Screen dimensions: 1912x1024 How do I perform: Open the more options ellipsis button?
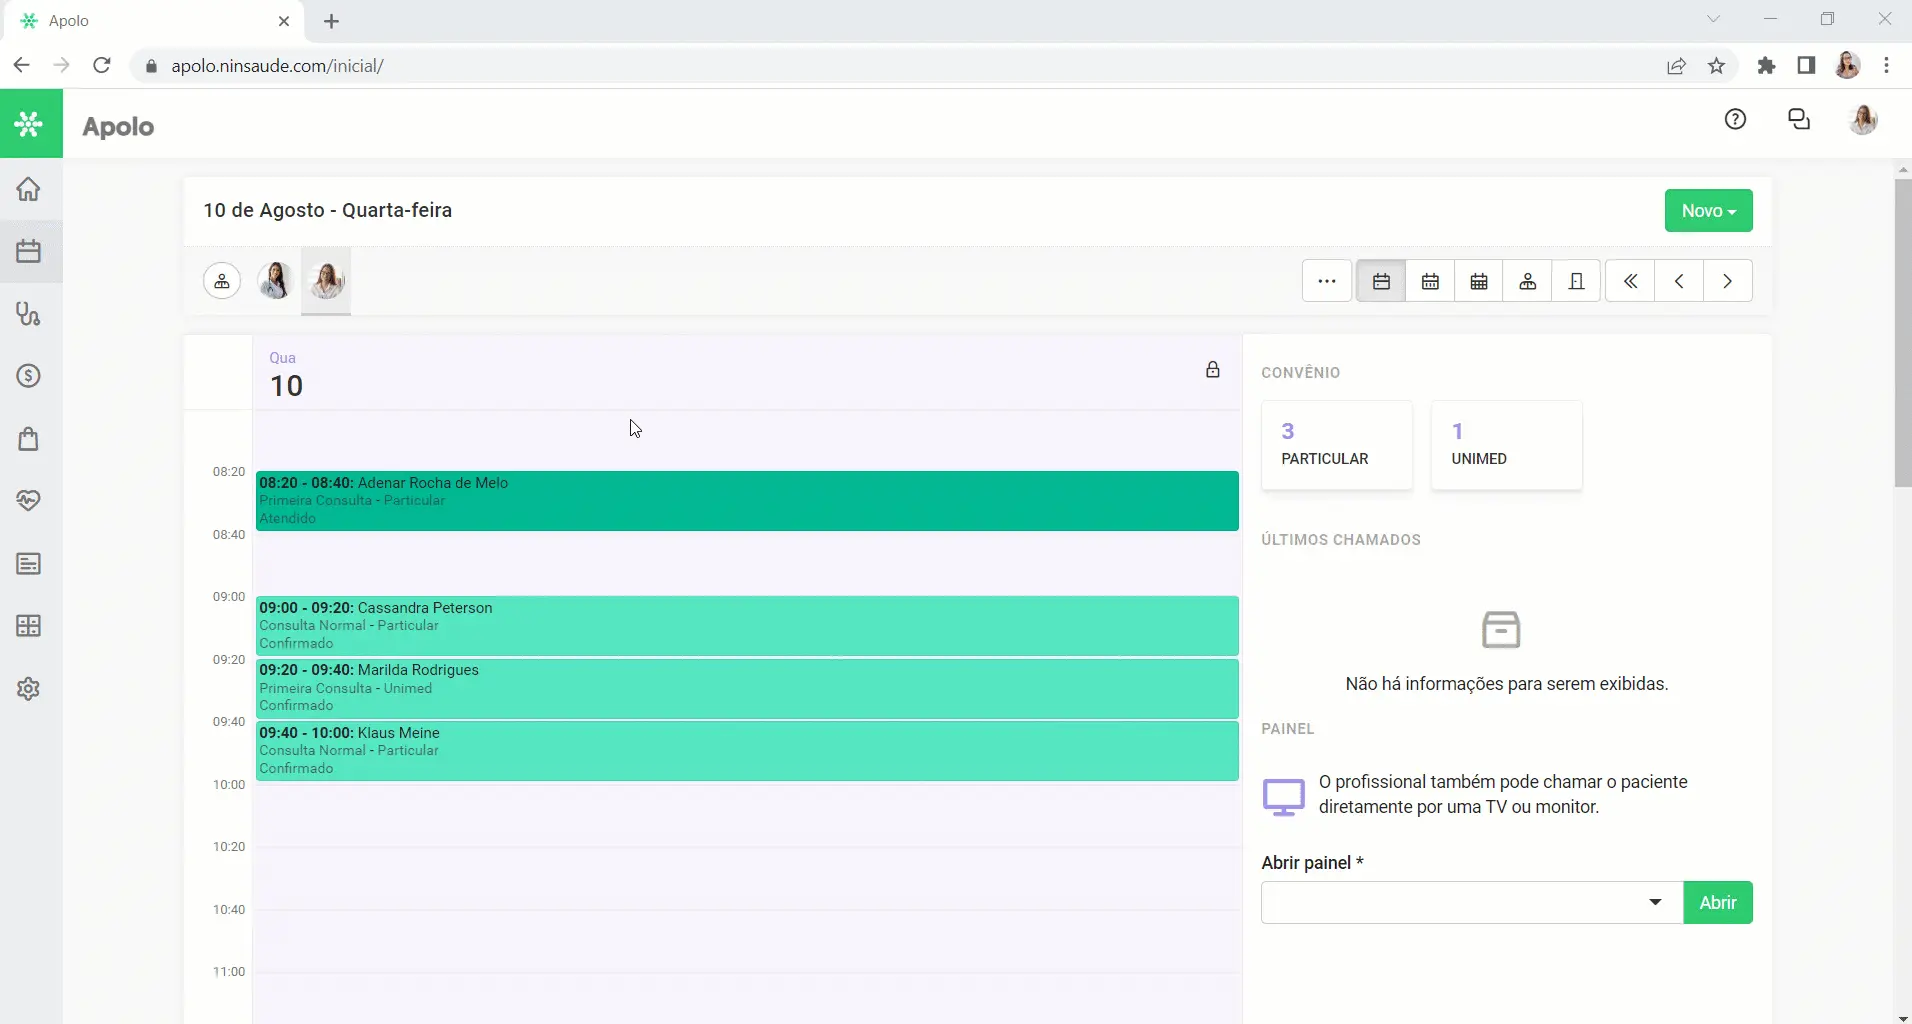click(x=1327, y=281)
